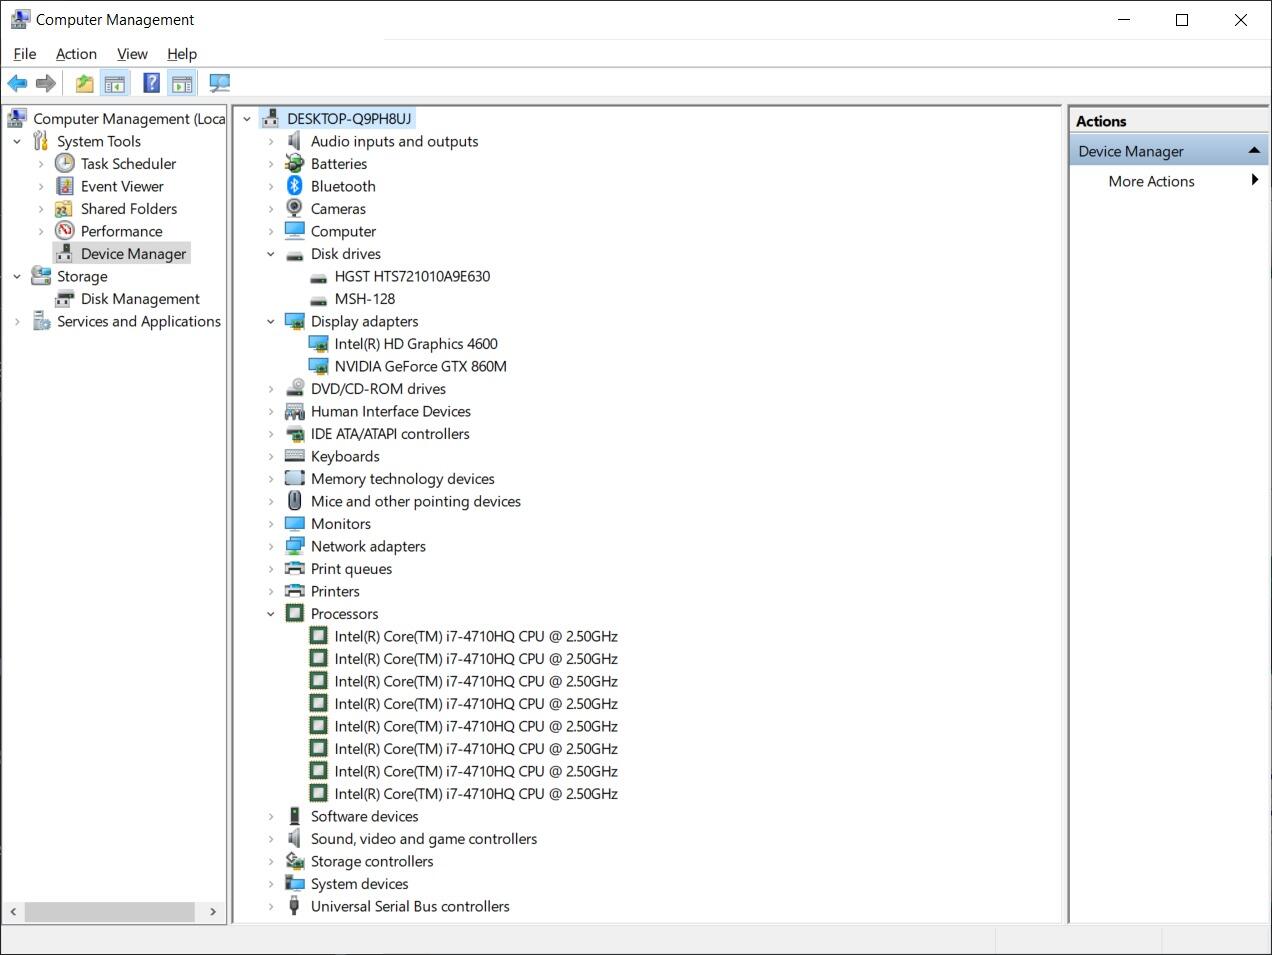Click the Up one level folder icon
This screenshot has width=1272, height=955.
coord(85,83)
